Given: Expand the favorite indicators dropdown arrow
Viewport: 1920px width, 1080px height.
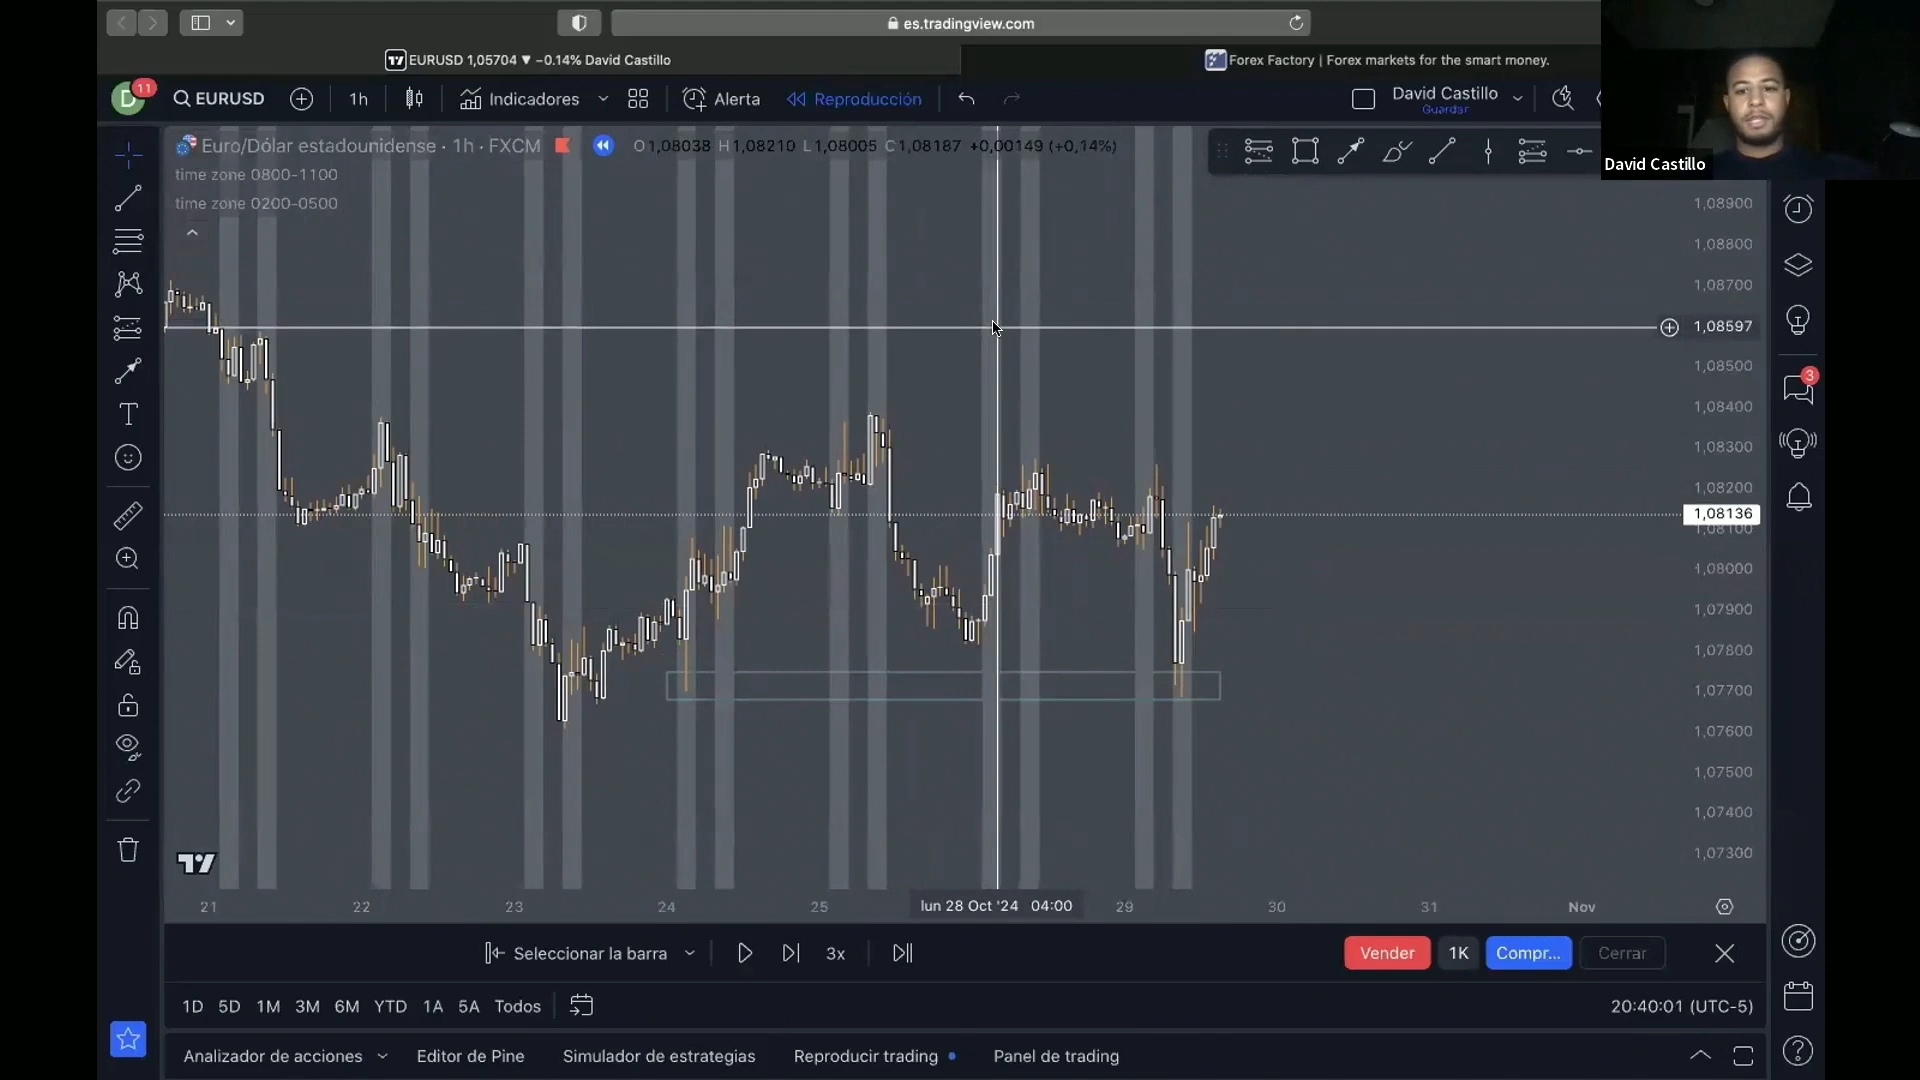Looking at the screenshot, I should tap(603, 99).
